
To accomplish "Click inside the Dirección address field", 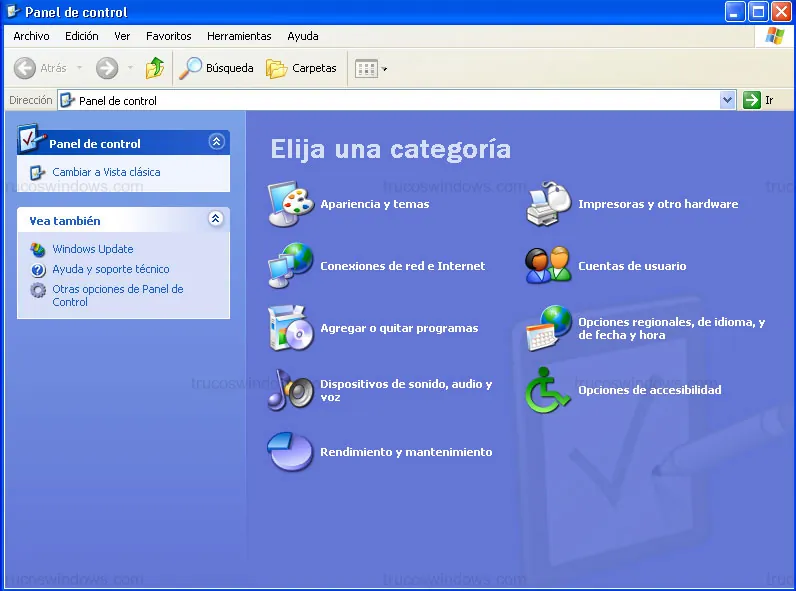I will click(400, 100).
